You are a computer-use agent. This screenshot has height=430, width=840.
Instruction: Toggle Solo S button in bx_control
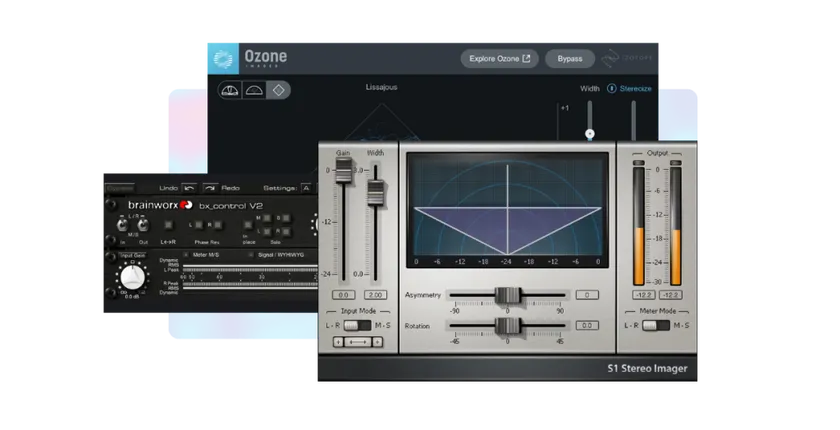tap(286, 218)
